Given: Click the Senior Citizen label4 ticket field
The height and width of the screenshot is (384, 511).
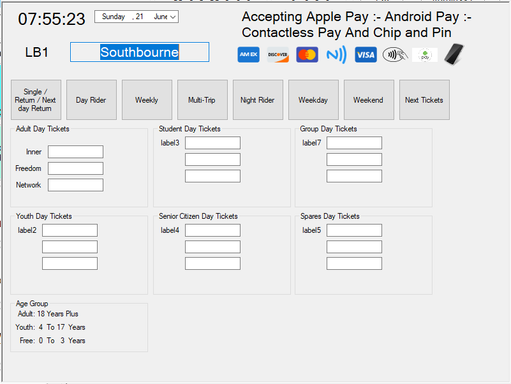Looking at the screenshot, I should pyautogui.click(x=213, y=230).
